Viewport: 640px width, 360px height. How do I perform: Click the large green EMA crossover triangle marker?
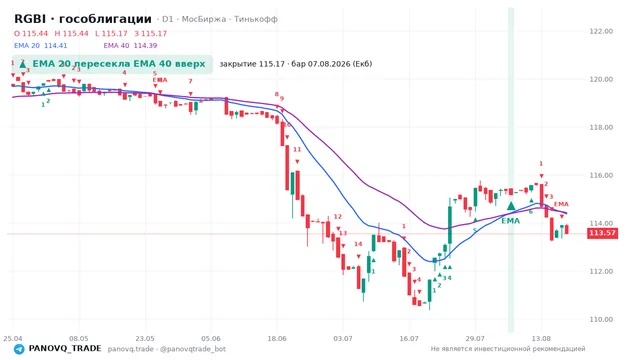pyautogui.click(x=511, y=206)
